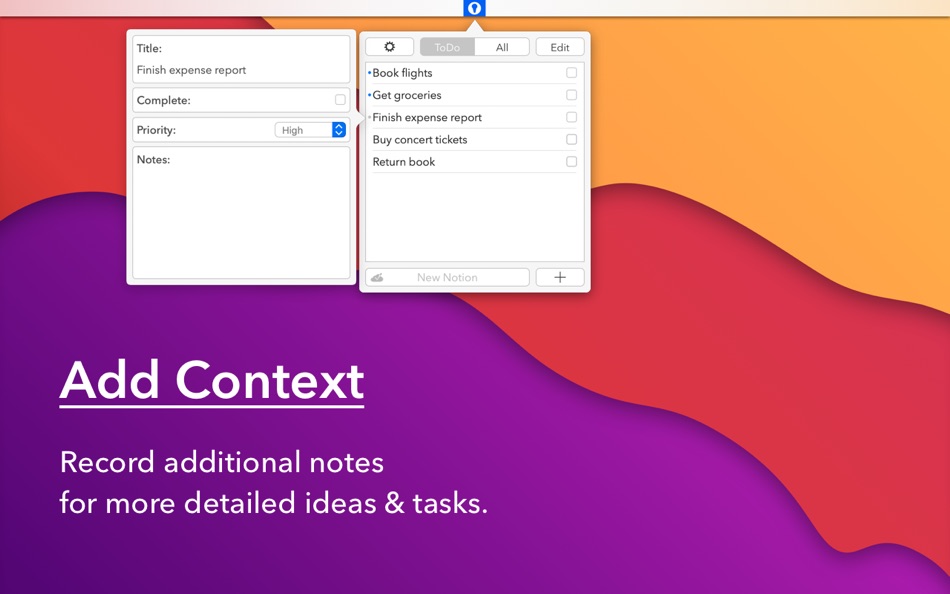Image resolution: width=950 pixels, height=594 pixels.
Task: Check the Complete checkbox in the detail panel
Action: pos(339,99)
